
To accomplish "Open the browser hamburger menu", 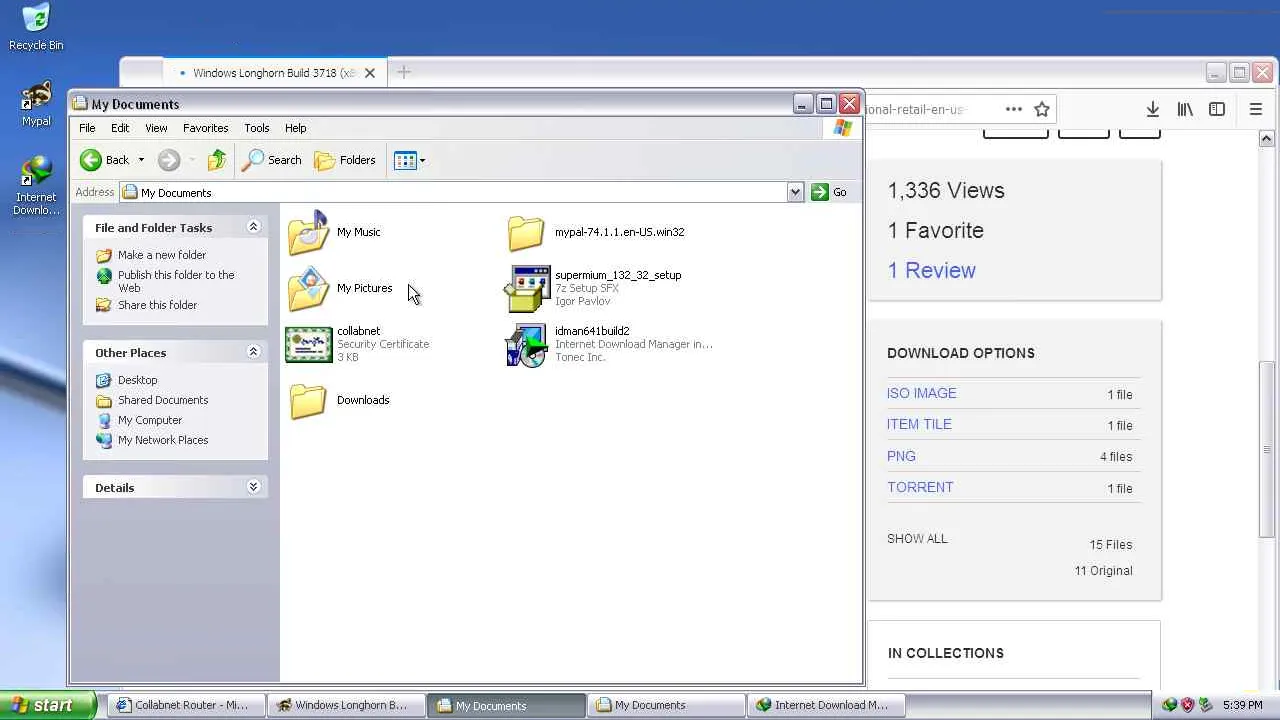I will [1256, 109].
